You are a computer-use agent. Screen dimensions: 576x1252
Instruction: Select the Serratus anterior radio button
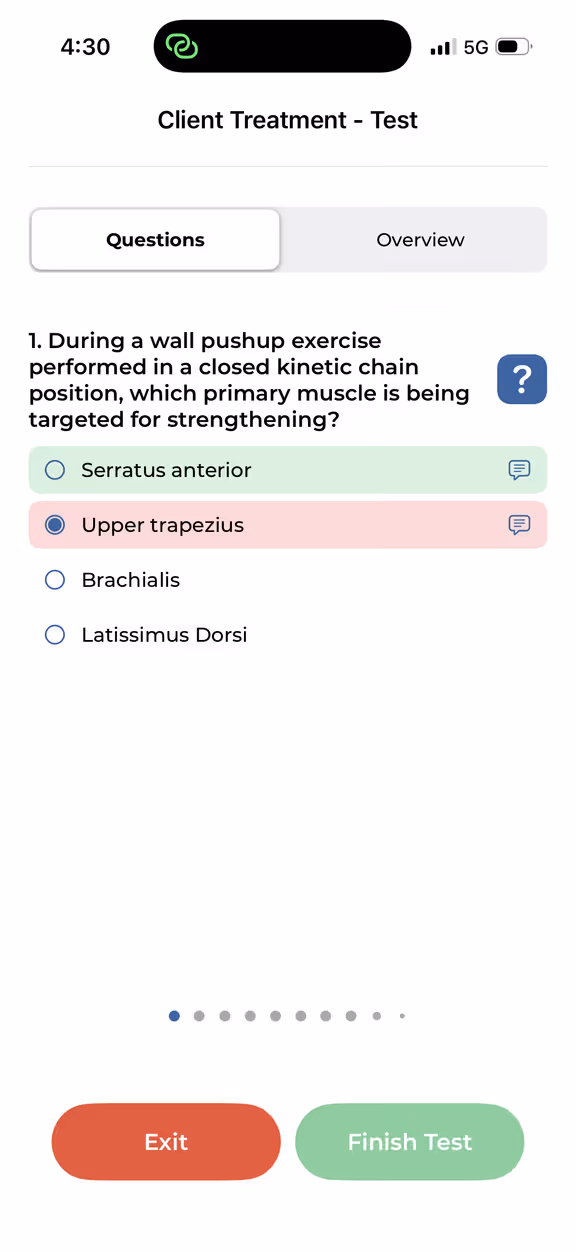click(x=55, y=470)
